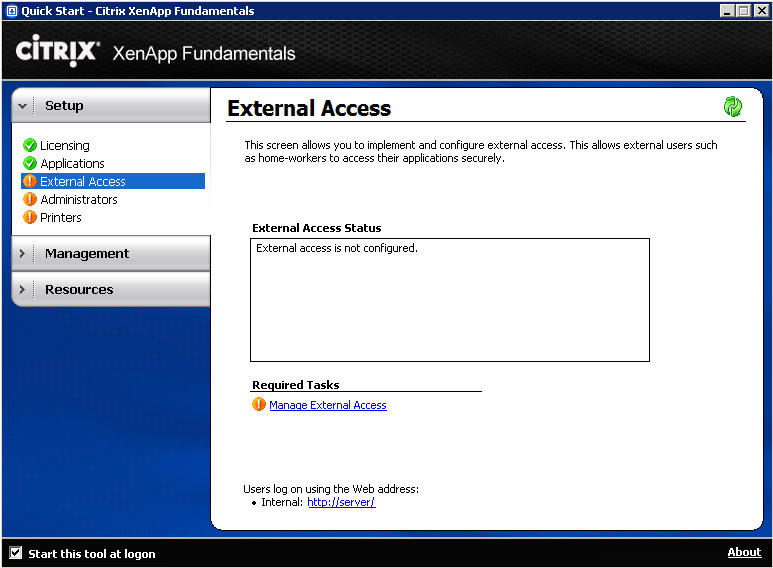Screen dimensions: 773x568
Task: Click the External Access page heading
Action: [x=309, y=108]
